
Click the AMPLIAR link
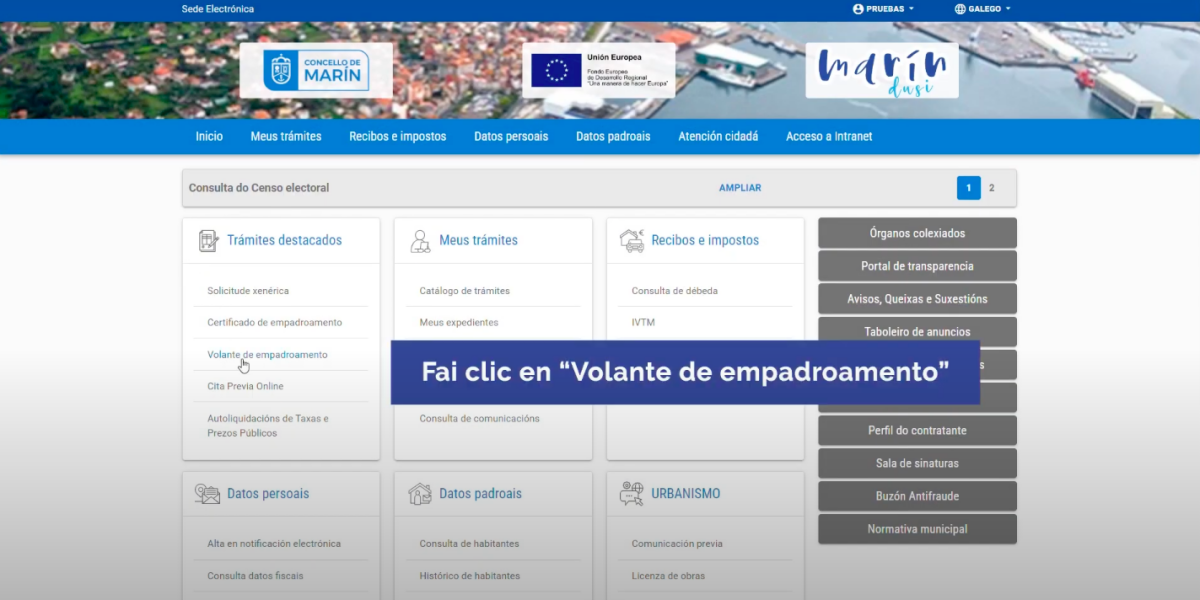coord(740,188)
